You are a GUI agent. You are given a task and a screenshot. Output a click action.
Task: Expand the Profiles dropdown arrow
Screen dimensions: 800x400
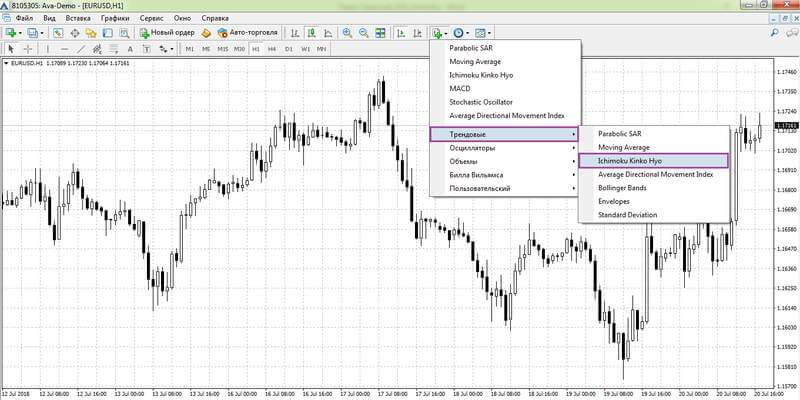click(42, 33)
